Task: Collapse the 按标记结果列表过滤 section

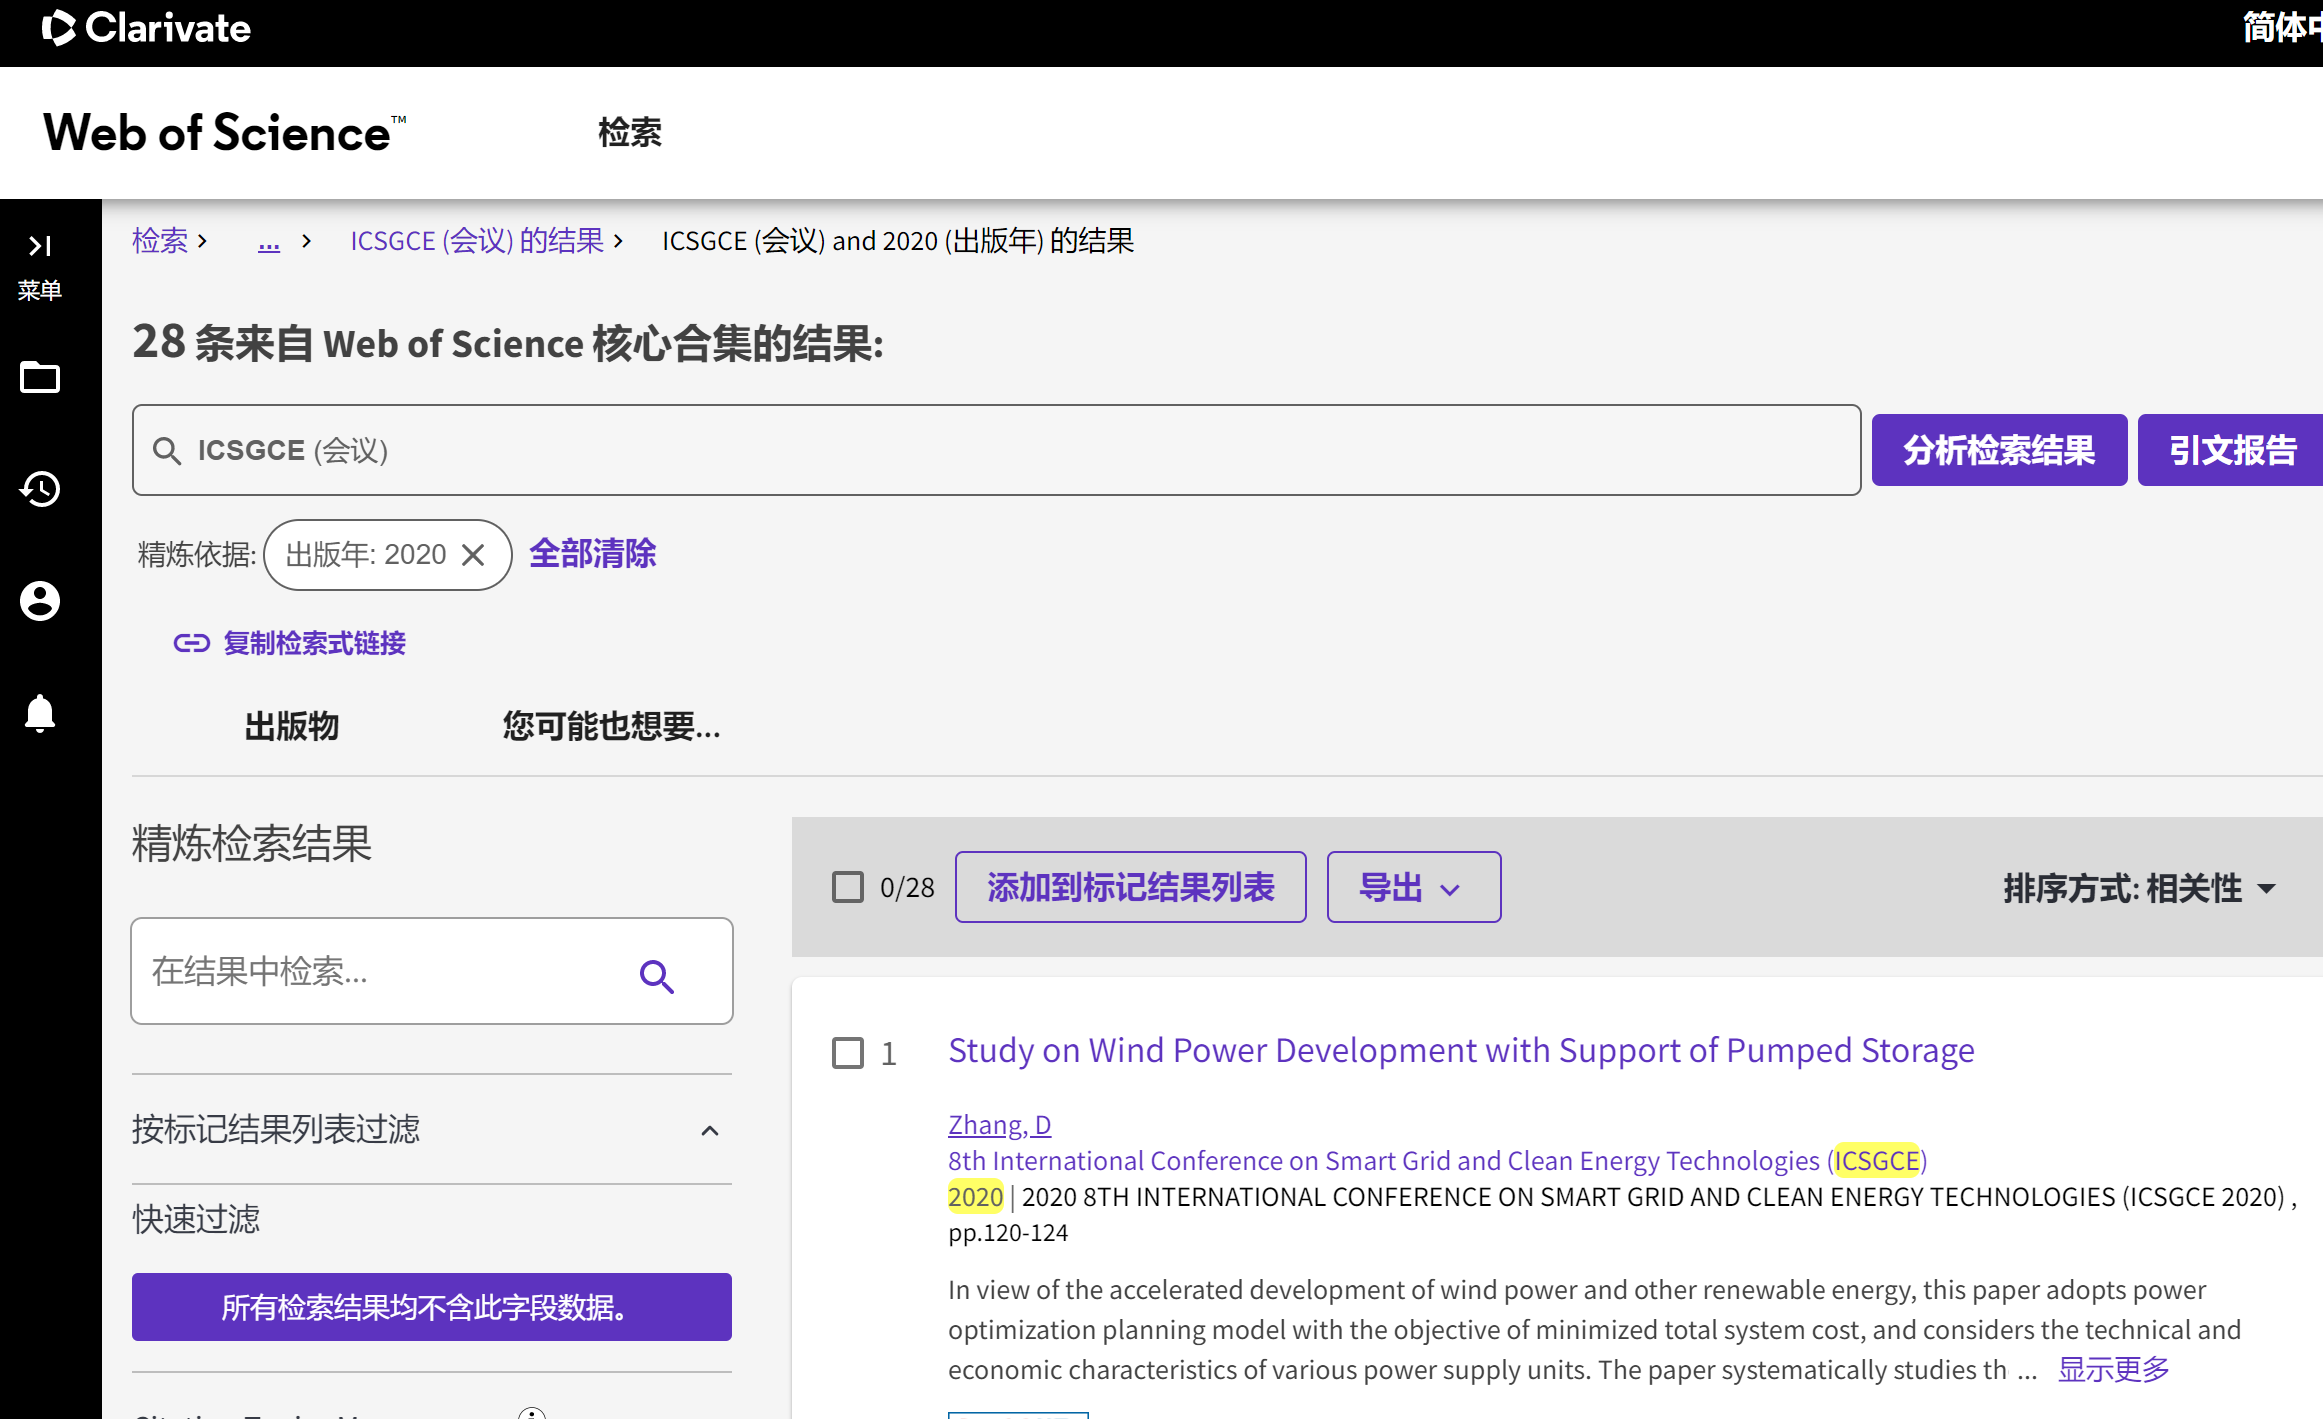Action: coord(710,1131)
